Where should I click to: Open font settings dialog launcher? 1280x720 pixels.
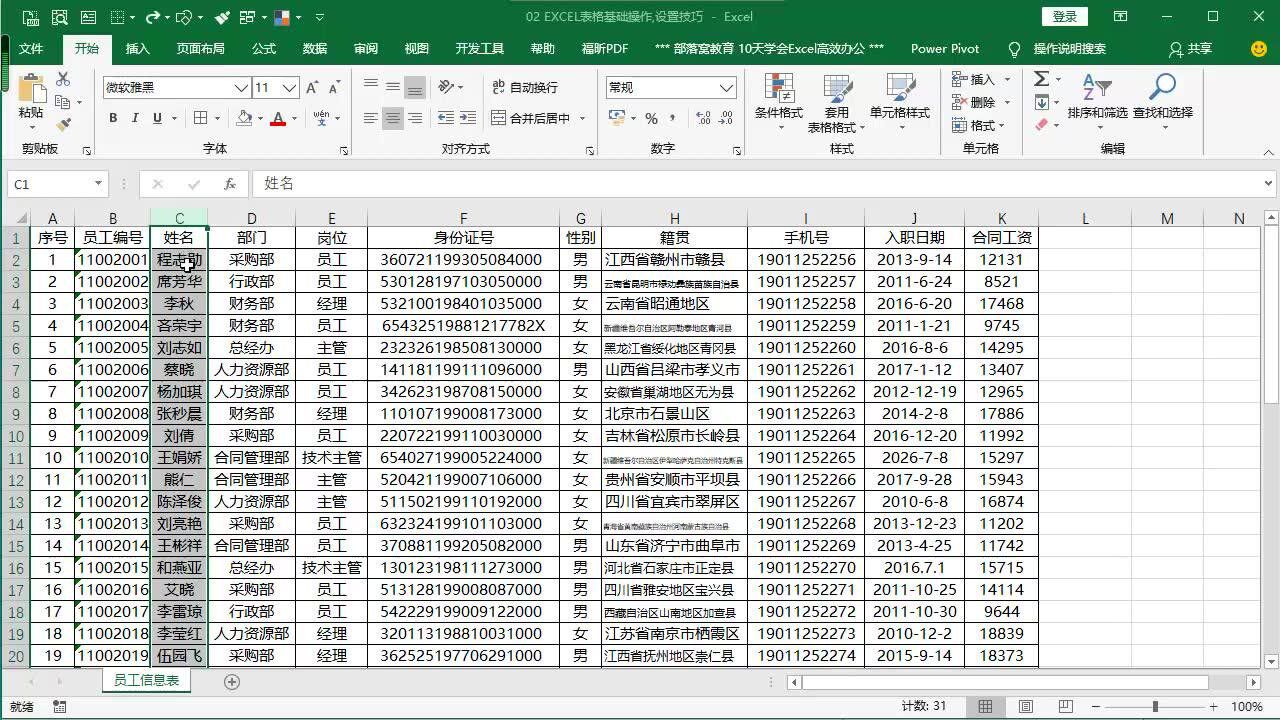point(343,150)
